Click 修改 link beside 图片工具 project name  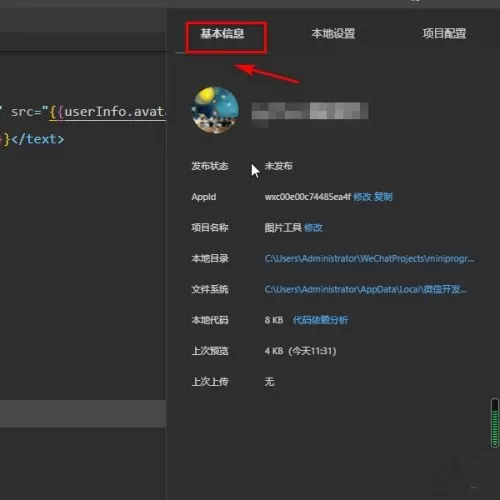[x=313, y=228]
